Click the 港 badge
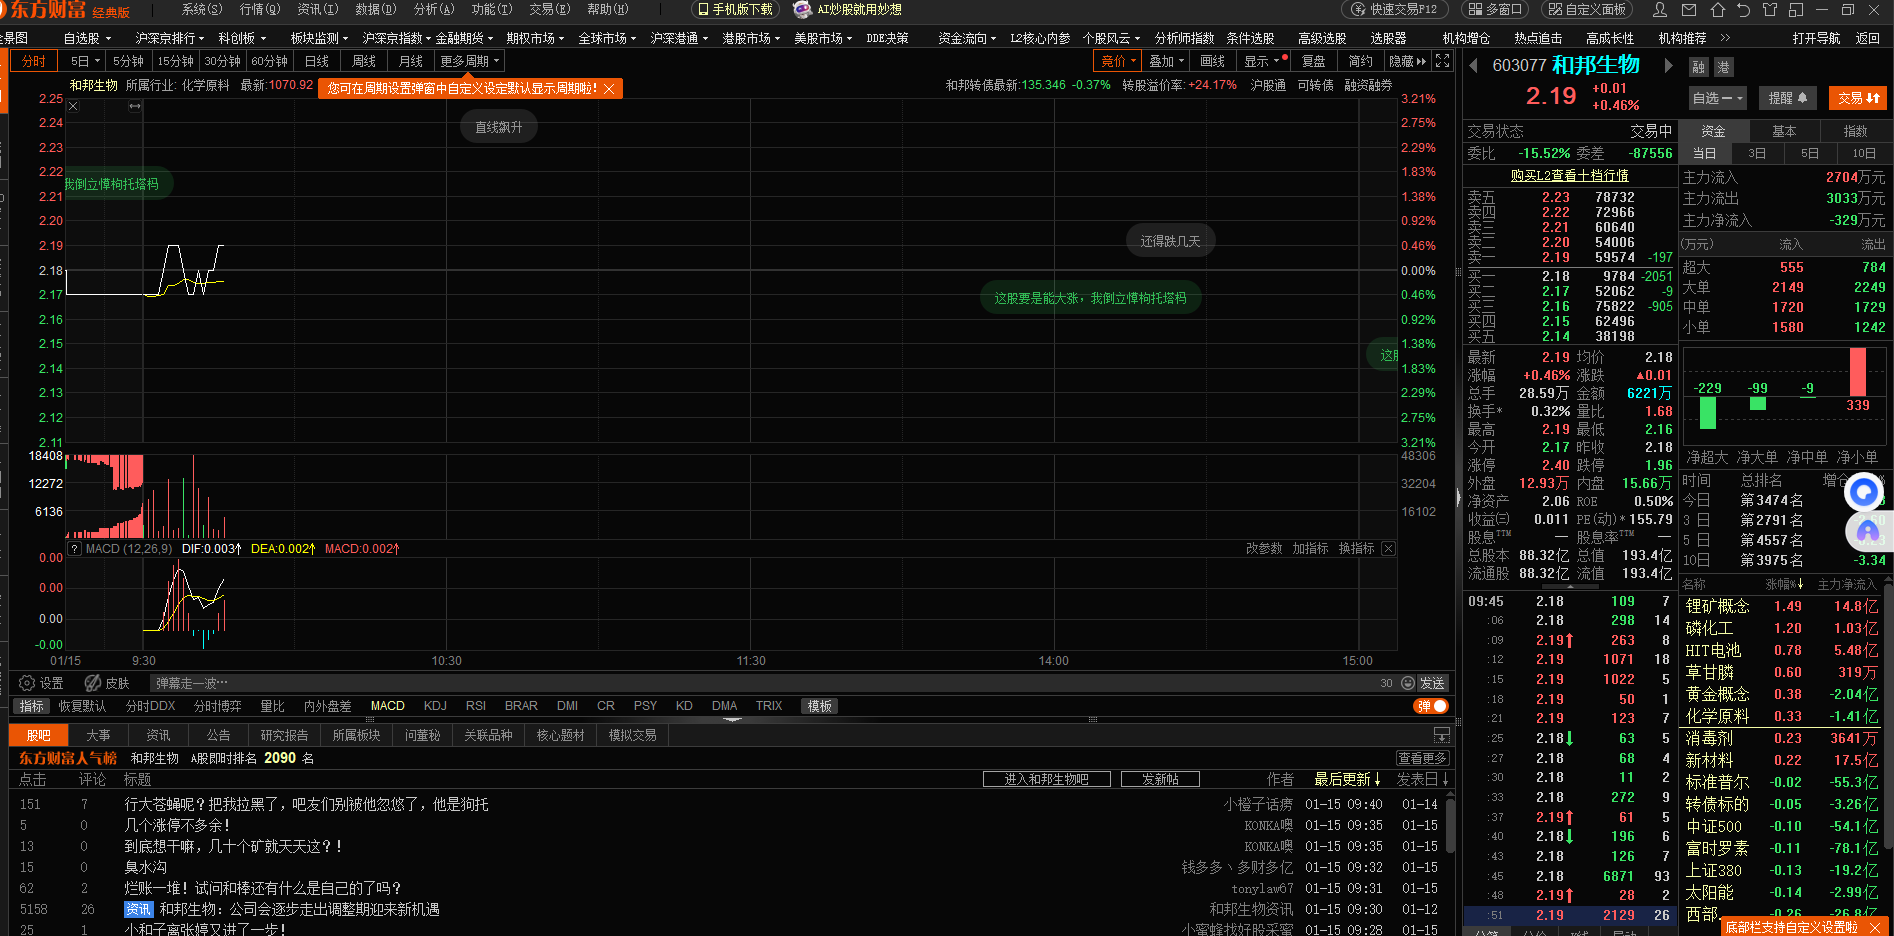The width and height of the screenshot is (1894, 936). tap(1723, 67)
